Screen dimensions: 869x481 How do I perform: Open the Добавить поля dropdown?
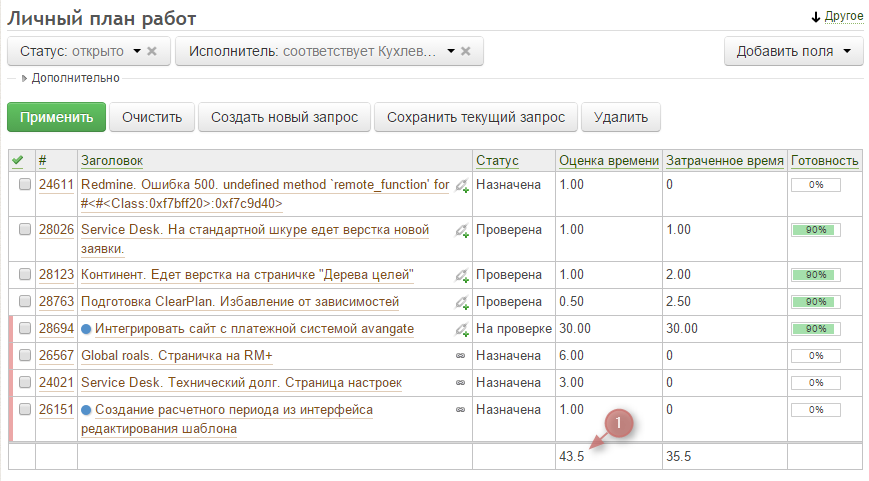(794, 51)
